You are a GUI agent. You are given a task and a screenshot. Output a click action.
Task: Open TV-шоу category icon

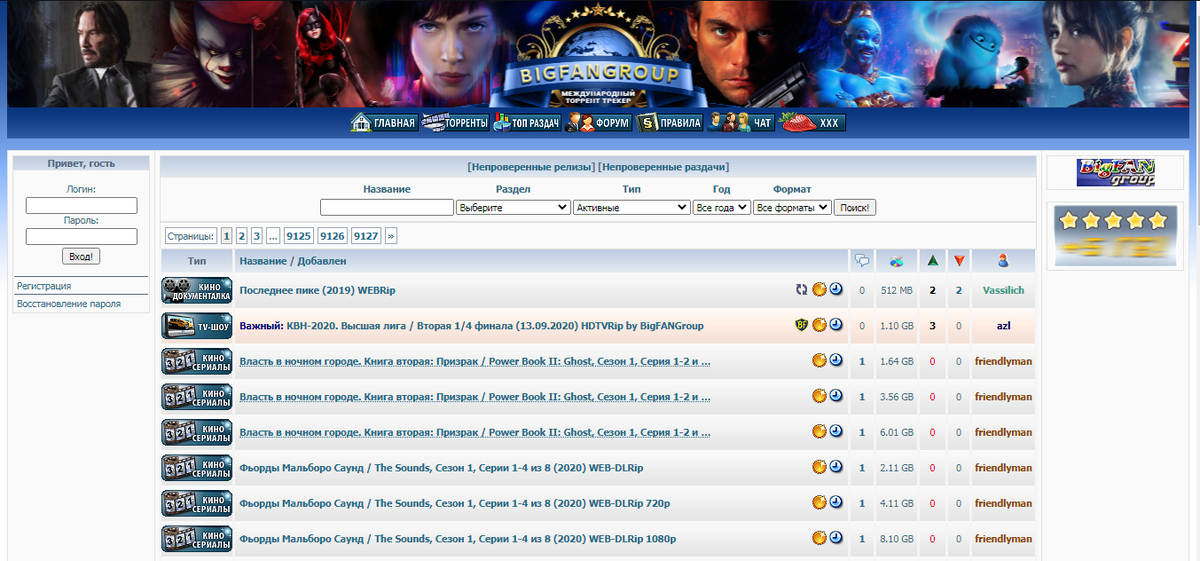pyautogui.click(x=197, y=326)
